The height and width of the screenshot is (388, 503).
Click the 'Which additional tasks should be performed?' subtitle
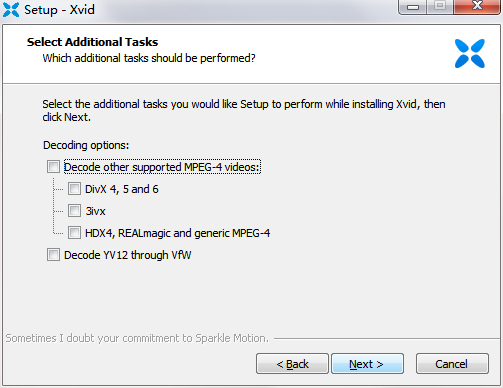(149, 58)
